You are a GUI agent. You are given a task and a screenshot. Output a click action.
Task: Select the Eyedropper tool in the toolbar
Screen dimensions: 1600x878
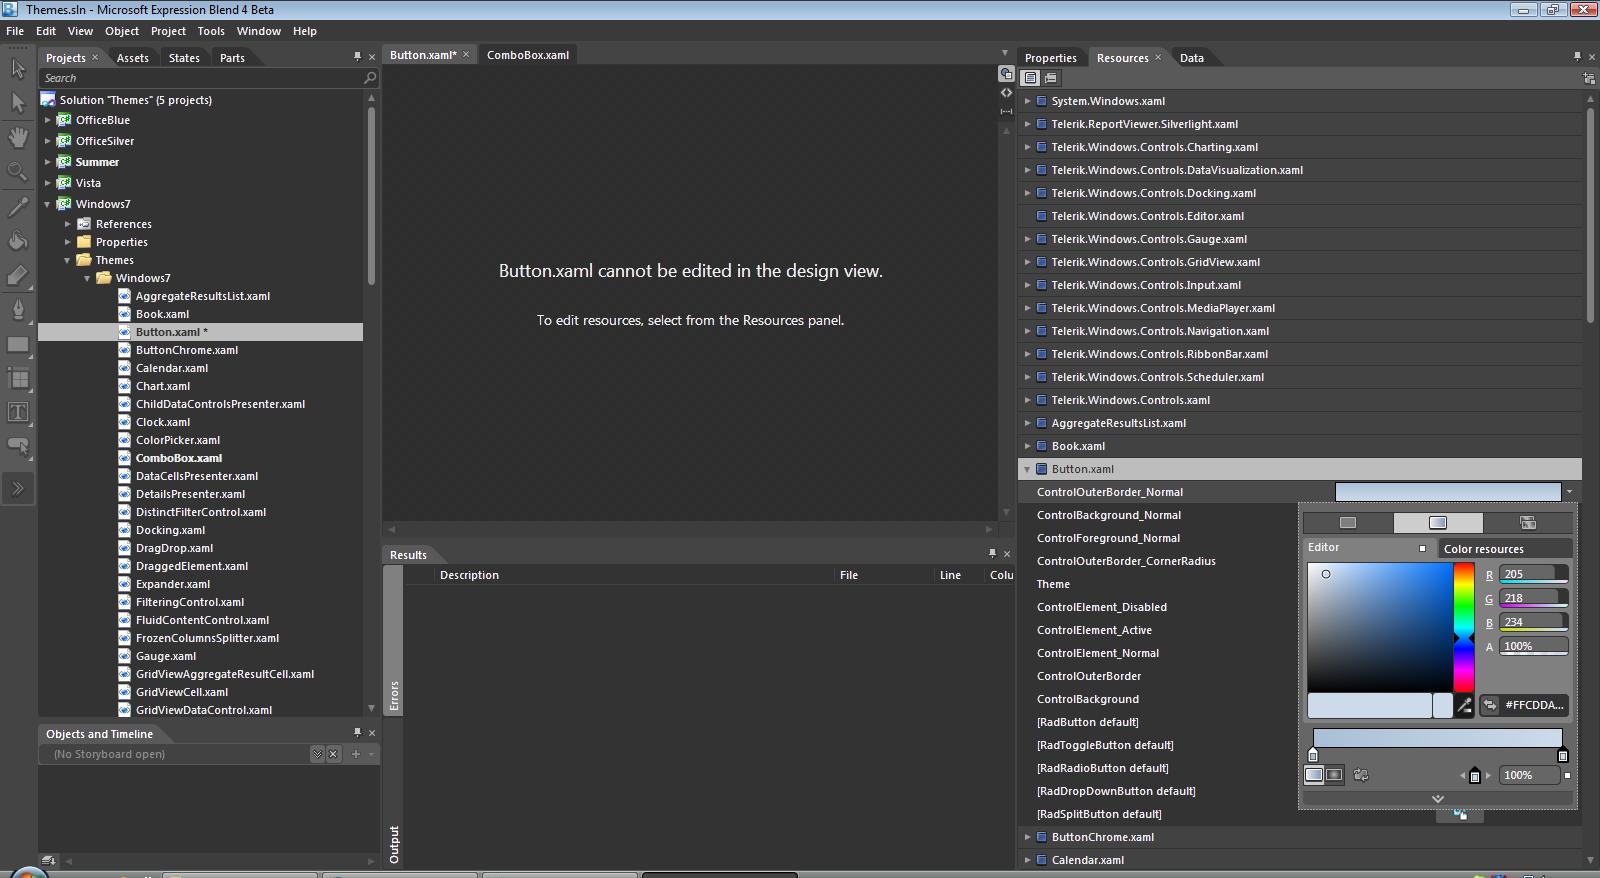[x=18, y=207]
